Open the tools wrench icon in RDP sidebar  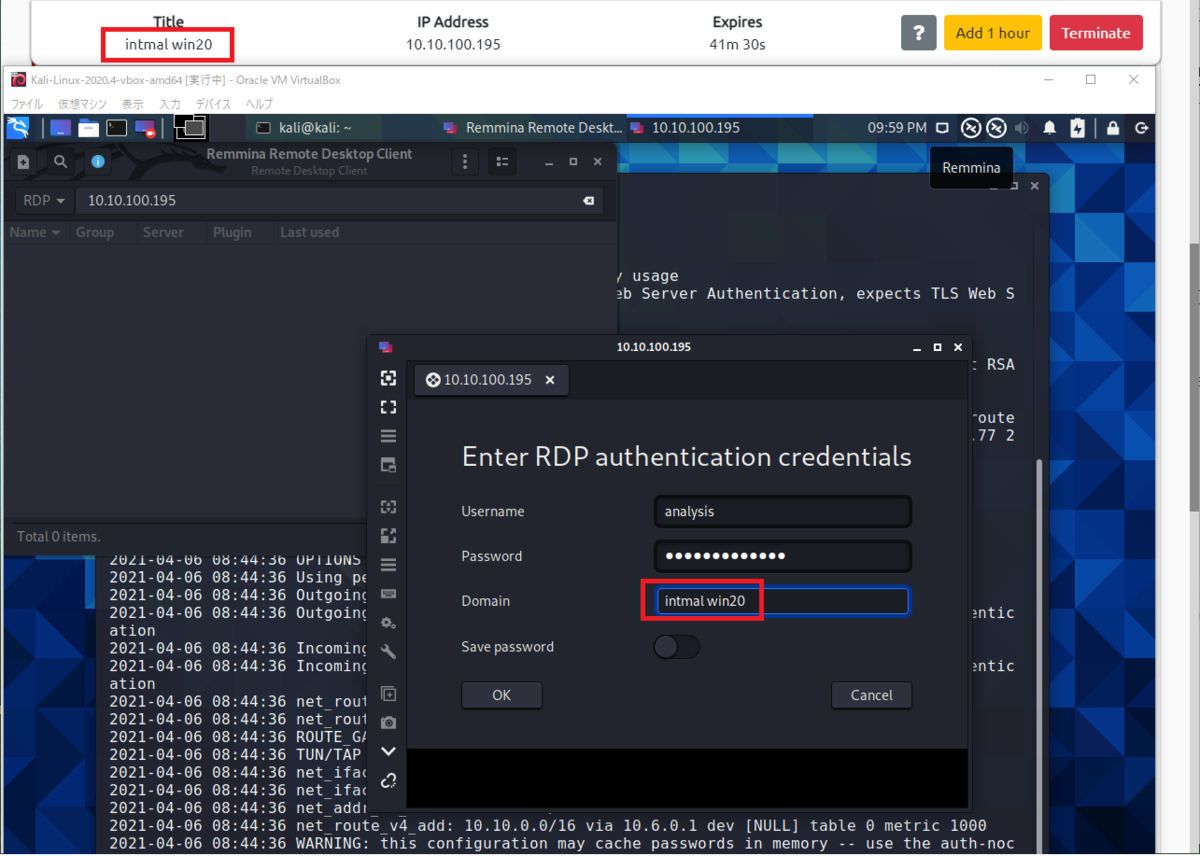point(389,652)
